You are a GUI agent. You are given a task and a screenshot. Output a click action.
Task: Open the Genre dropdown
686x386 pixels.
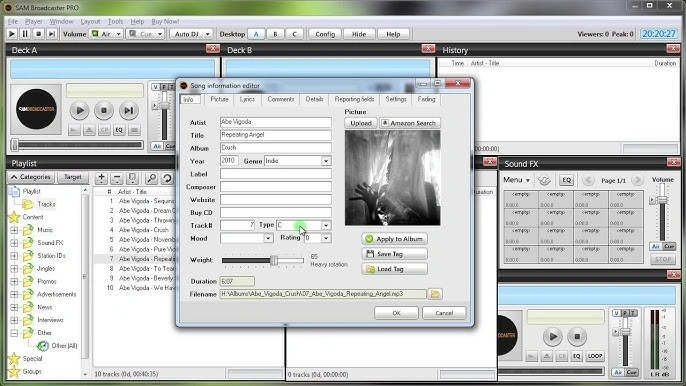pos(326,161)
